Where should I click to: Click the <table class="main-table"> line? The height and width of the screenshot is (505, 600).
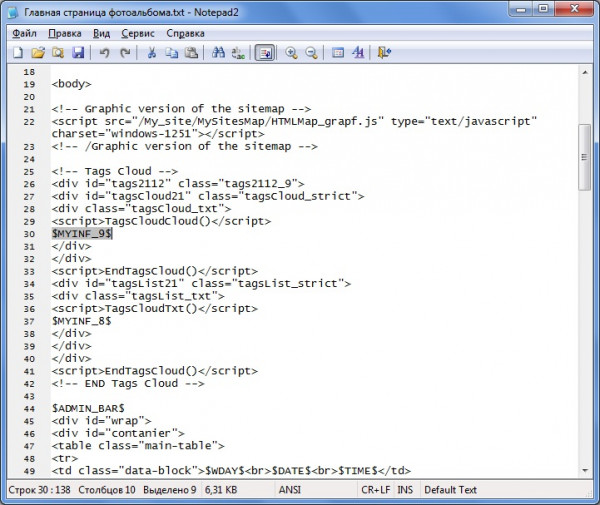[138, 446]
